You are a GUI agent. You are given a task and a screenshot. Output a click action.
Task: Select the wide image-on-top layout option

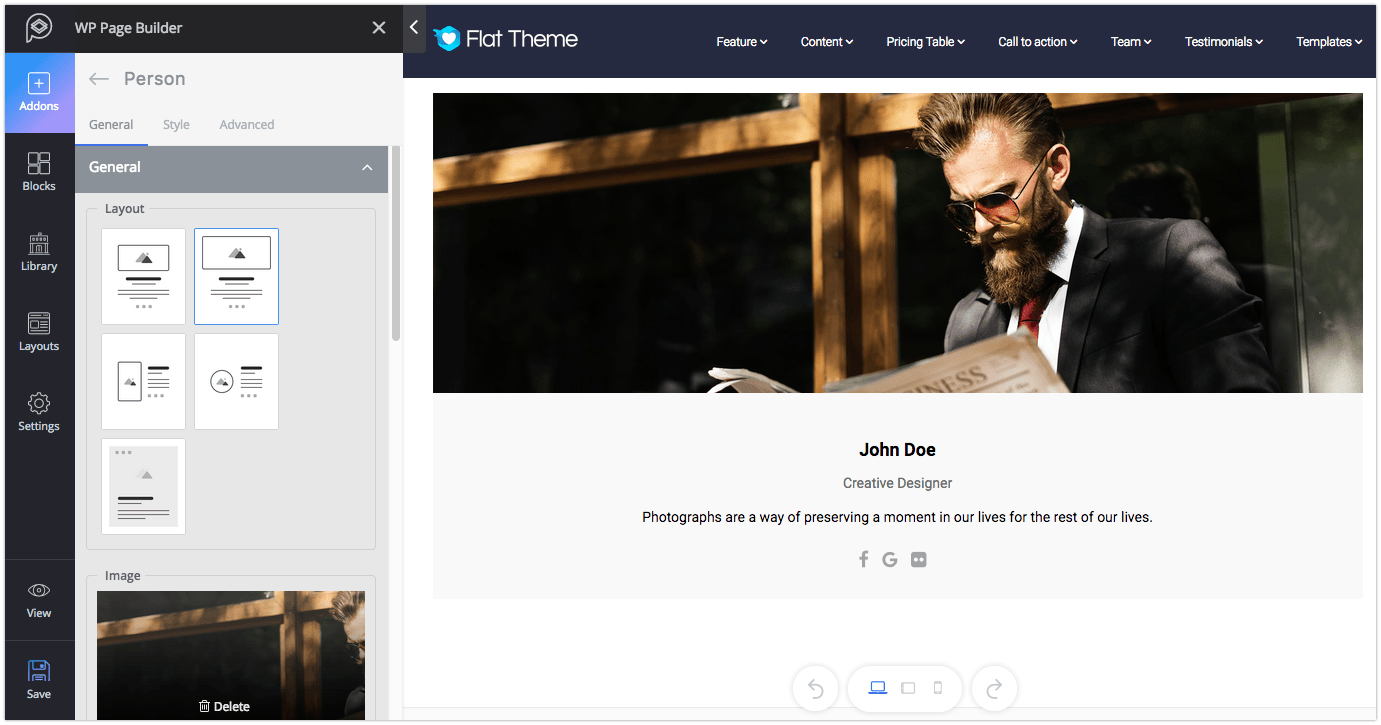click(x=236, y=276)
